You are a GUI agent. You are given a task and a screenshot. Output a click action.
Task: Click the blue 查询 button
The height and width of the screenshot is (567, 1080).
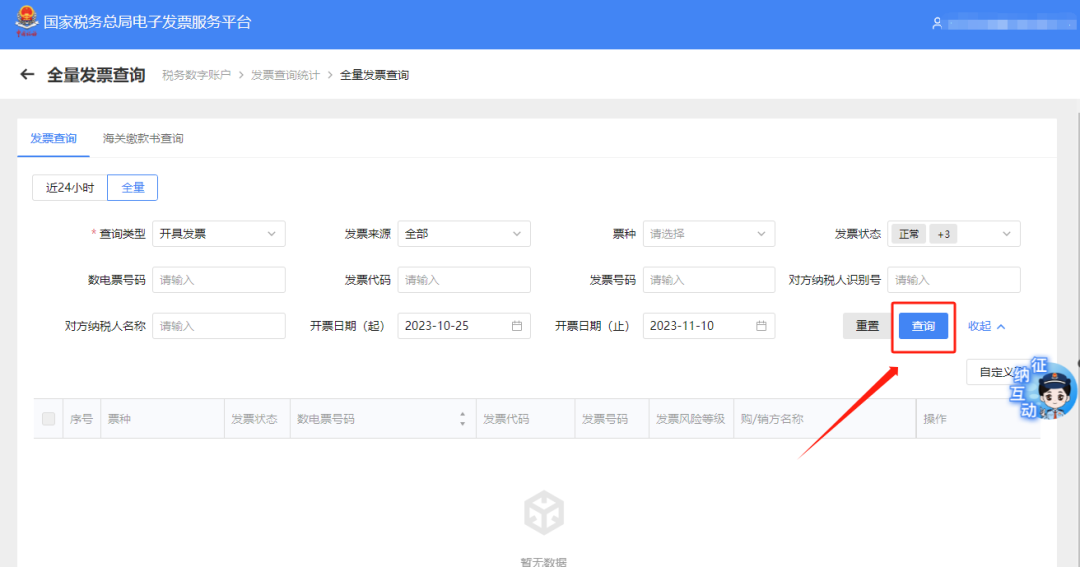pos(923,326)
